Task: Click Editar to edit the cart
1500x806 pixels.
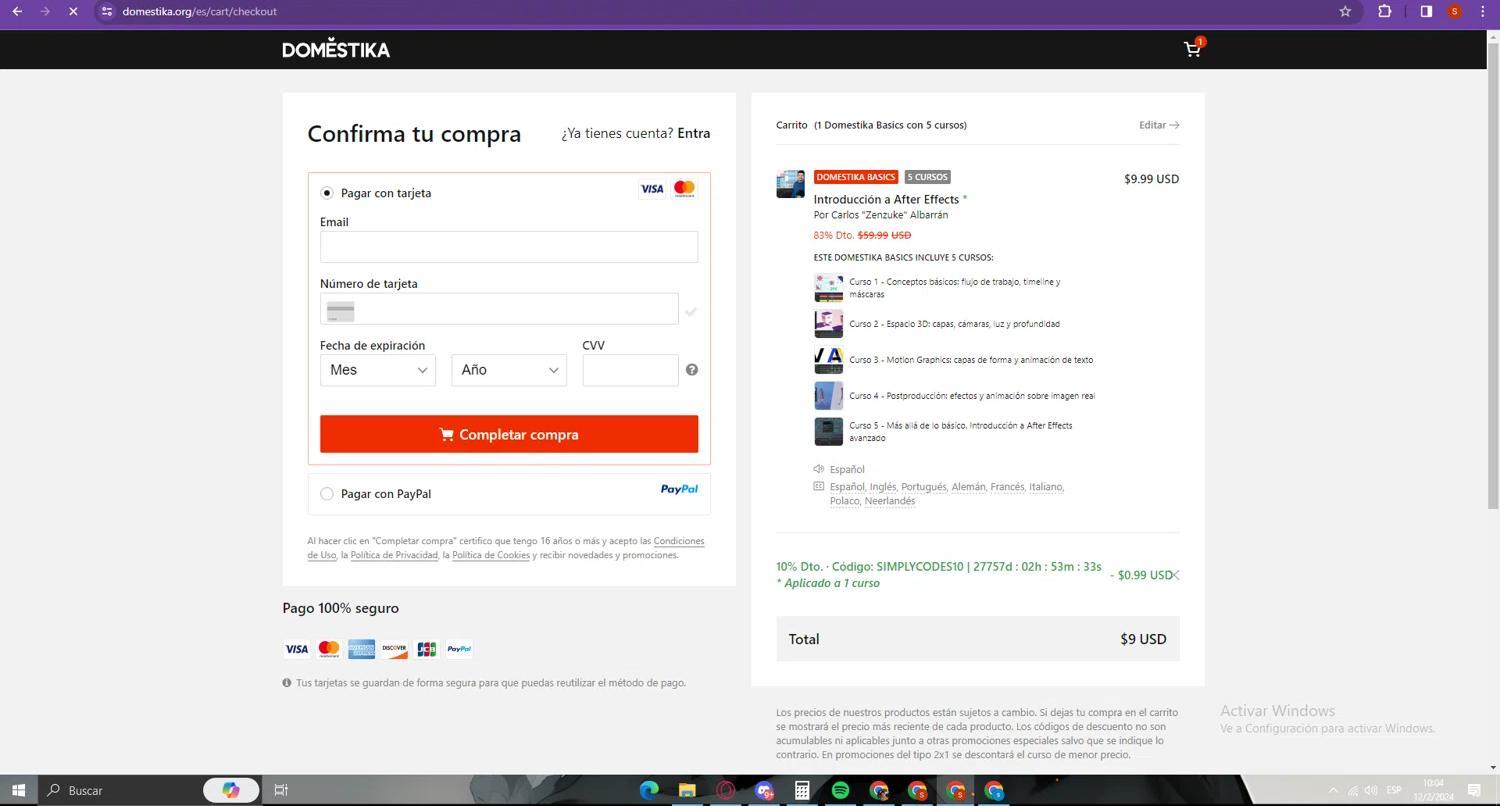Action: (x=1159, y=125)
